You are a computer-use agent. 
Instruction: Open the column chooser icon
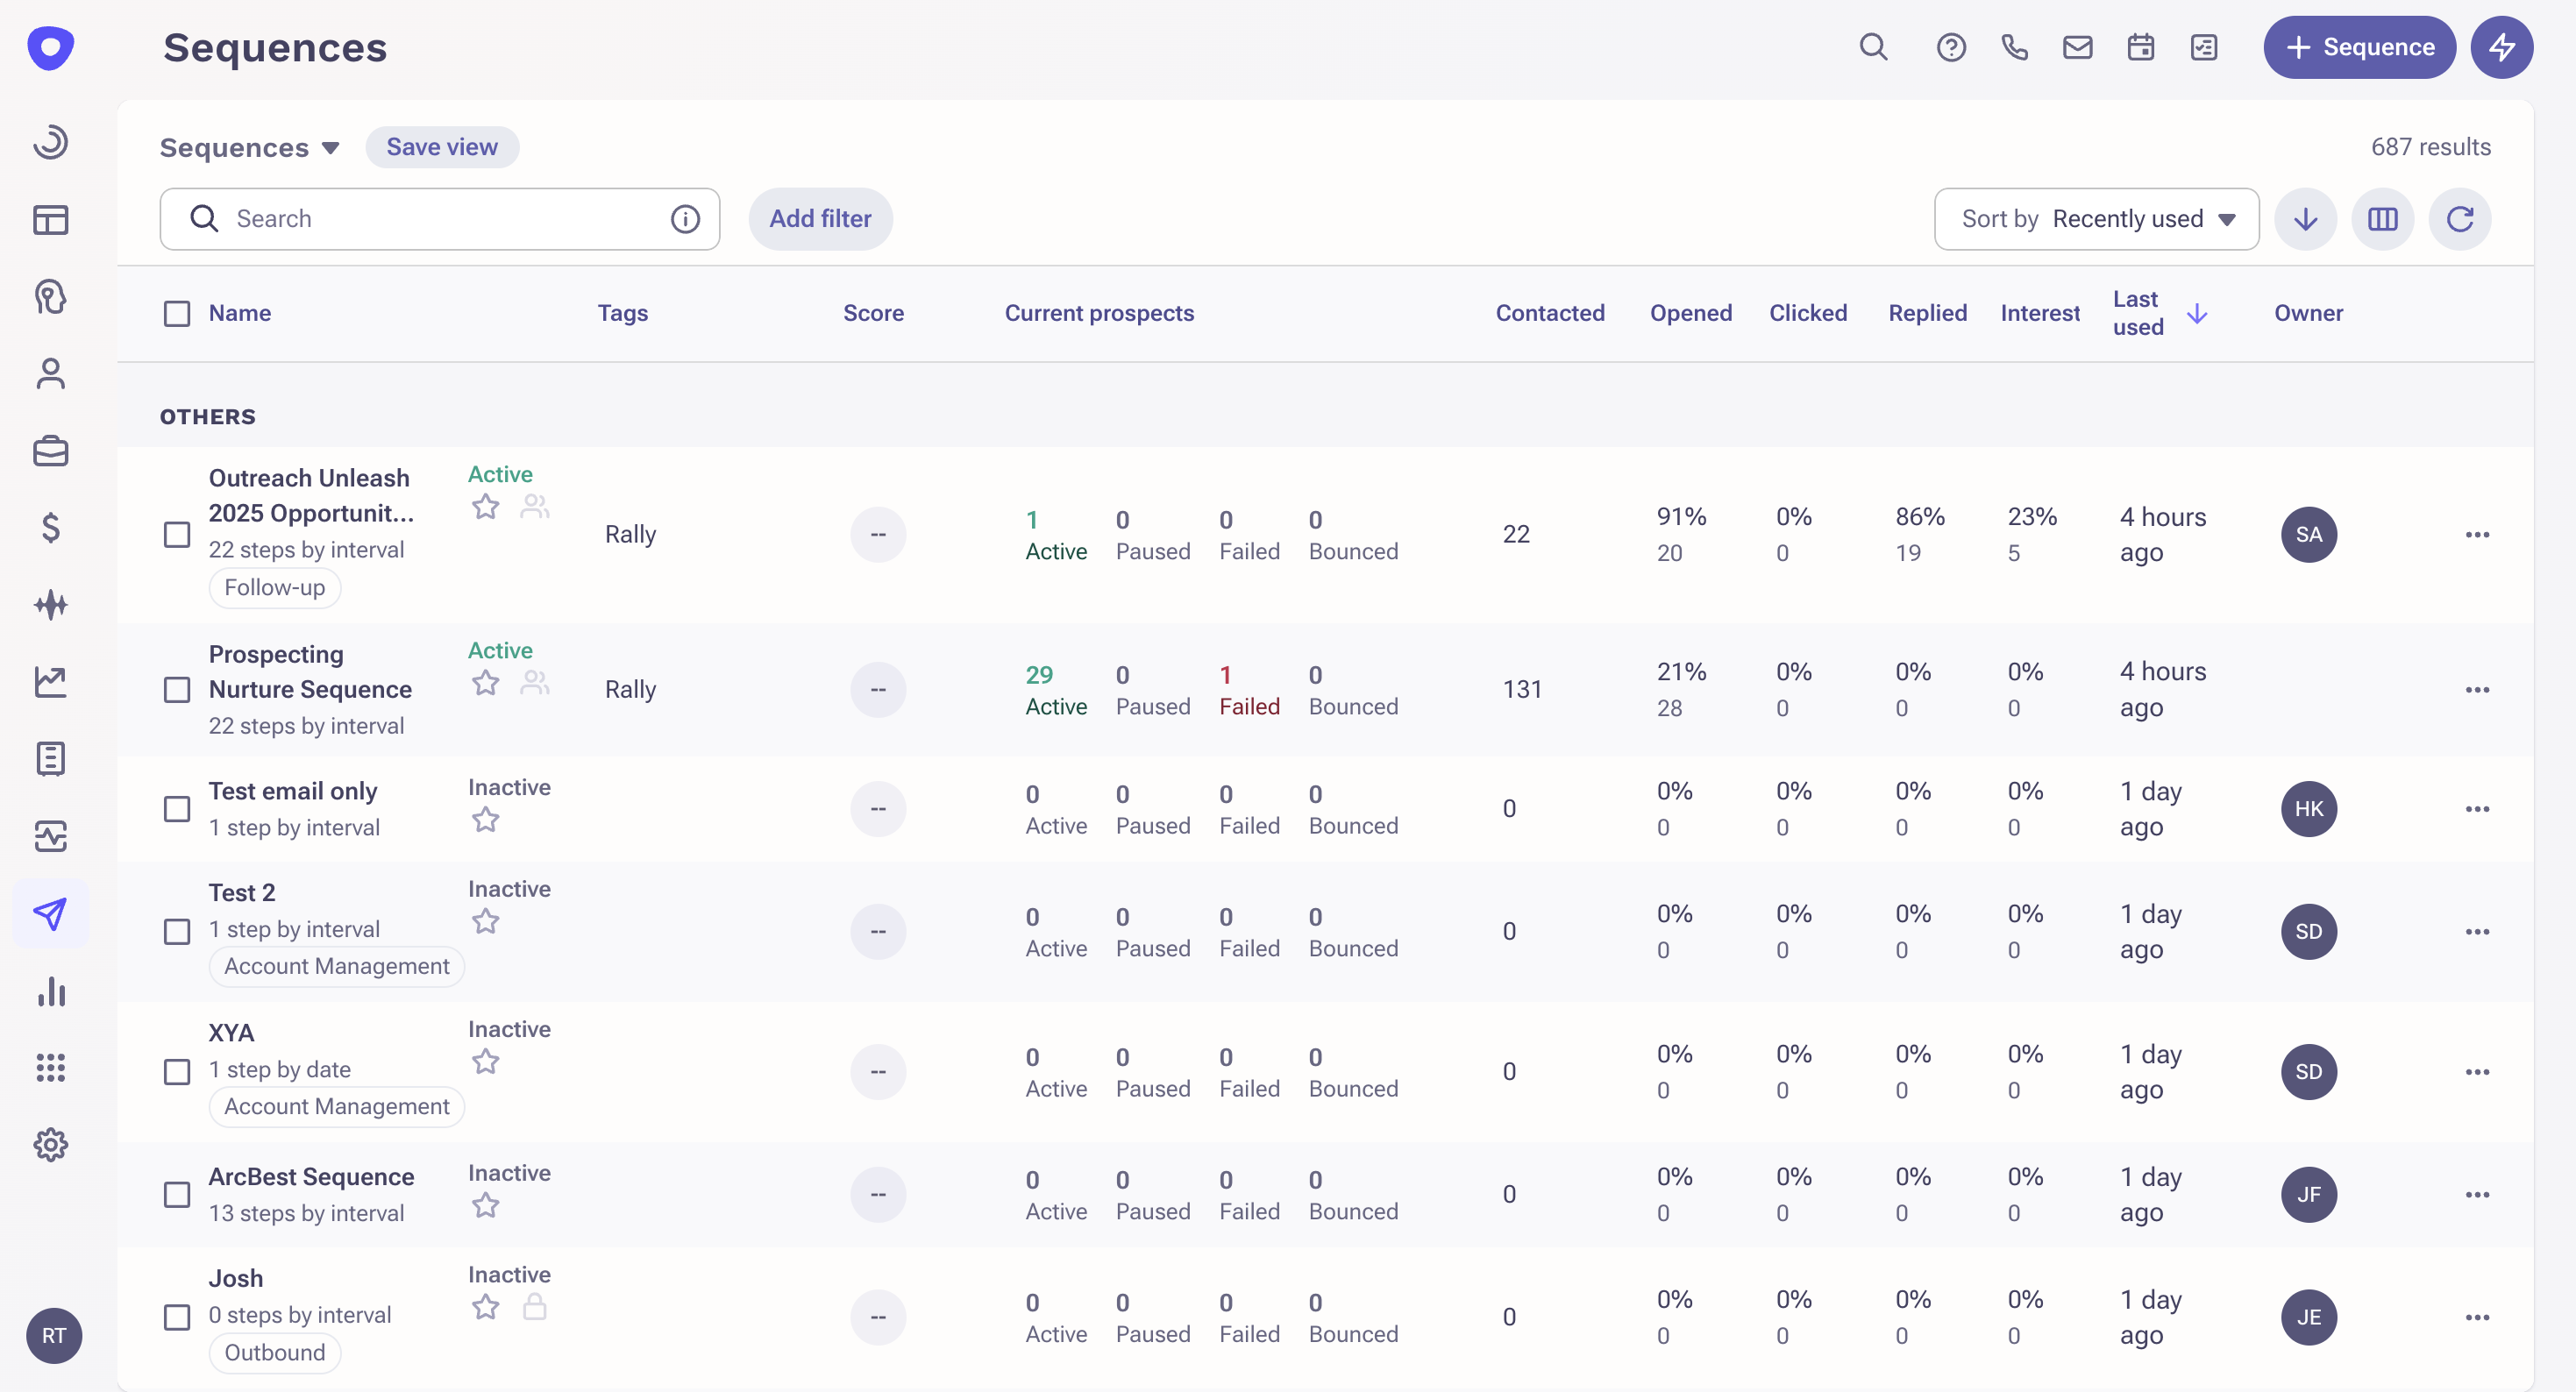(x=2382, y=219)
